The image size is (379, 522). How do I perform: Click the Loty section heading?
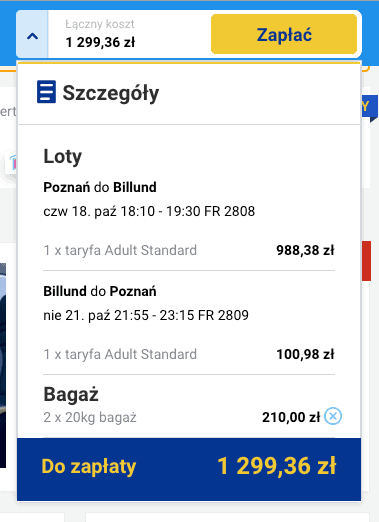tap(63, 156)
